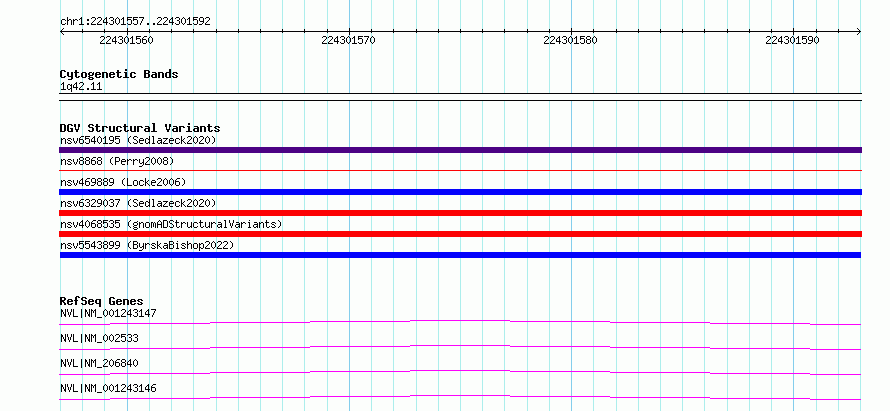Image resolution: width=890 pixels, height=411 pixels.
Task: Open variant nsv469889 (Locke2006) label
Action: (x=123, y=182)
